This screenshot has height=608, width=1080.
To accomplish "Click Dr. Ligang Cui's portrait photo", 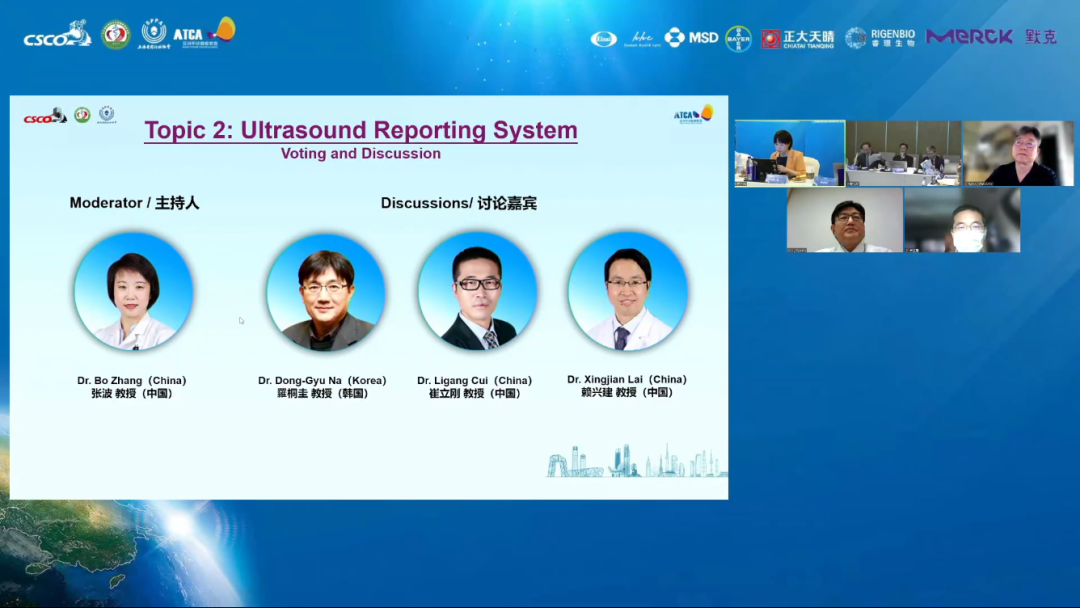I will tap(477, 292).
